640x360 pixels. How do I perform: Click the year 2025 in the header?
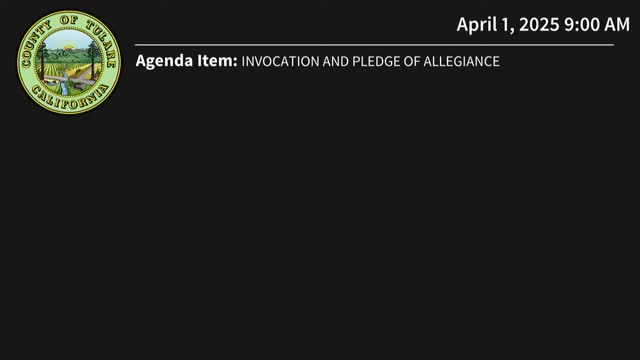click(539, 24)
